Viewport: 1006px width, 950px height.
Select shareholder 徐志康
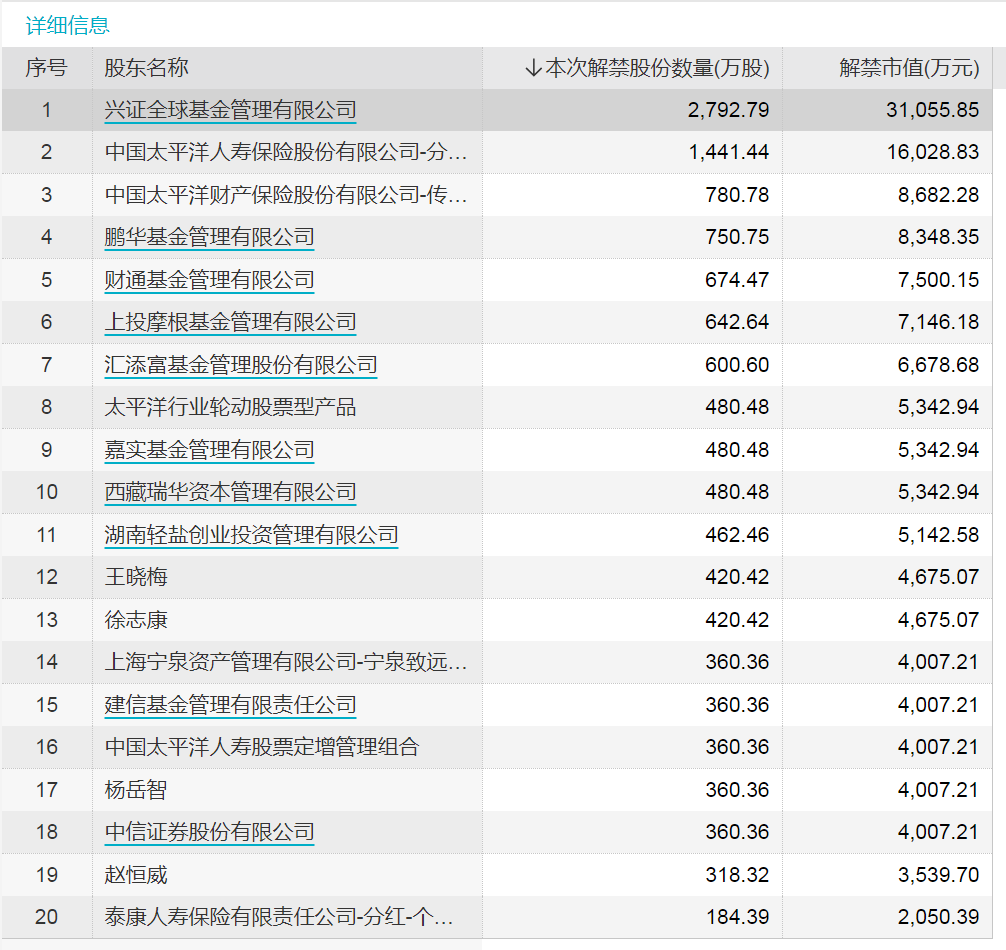[x=136, y=620]
